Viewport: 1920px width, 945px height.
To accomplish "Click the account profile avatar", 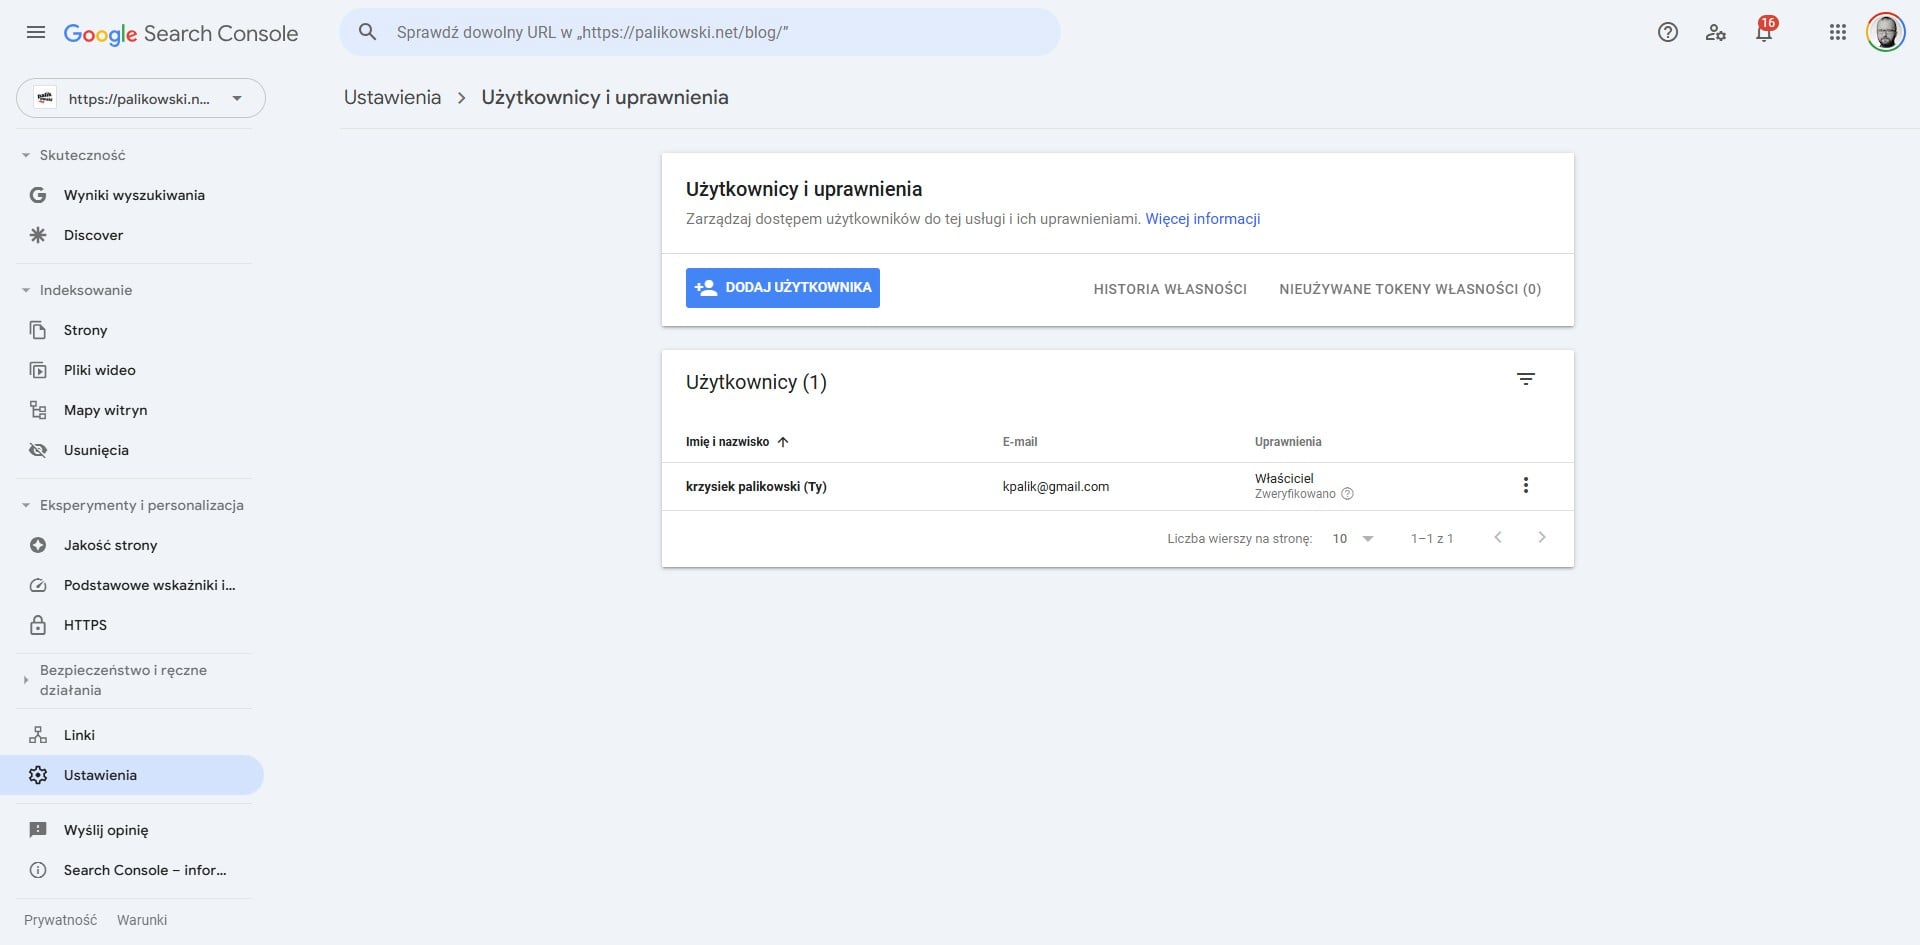I will tap(1885, 32).
